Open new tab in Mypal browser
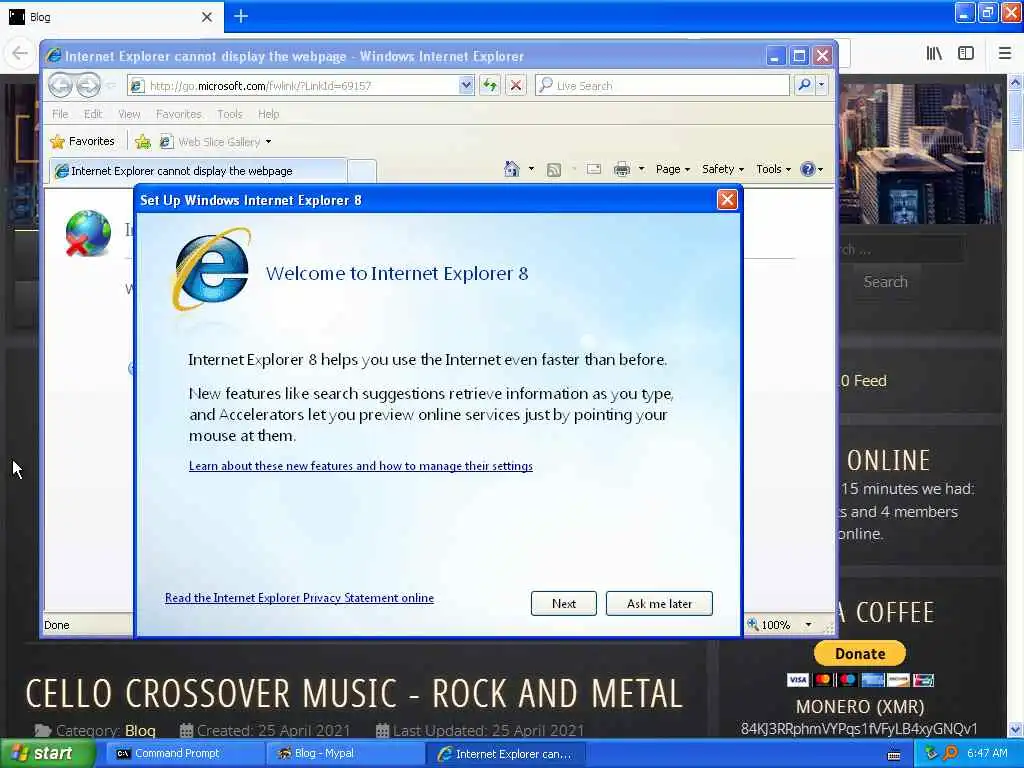This screenshot has height=768, width=1024. (241, 16)
